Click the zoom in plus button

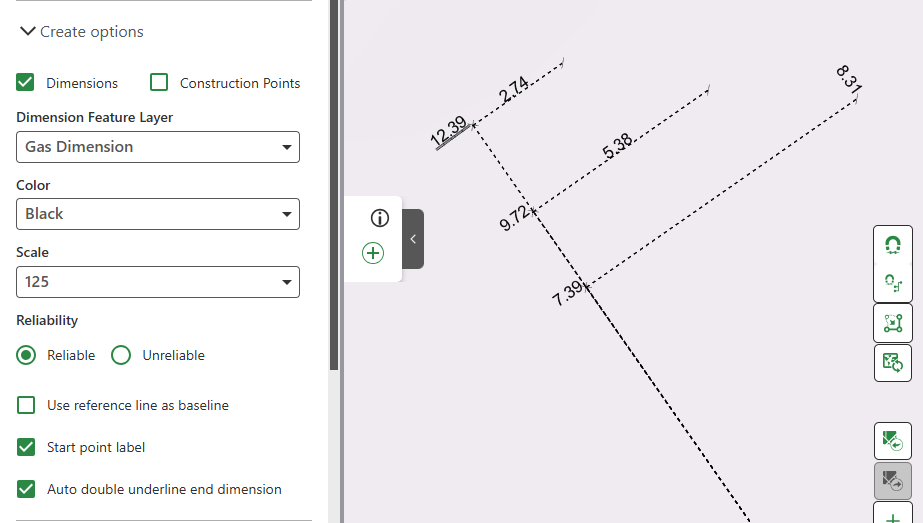tap(893, 515)
